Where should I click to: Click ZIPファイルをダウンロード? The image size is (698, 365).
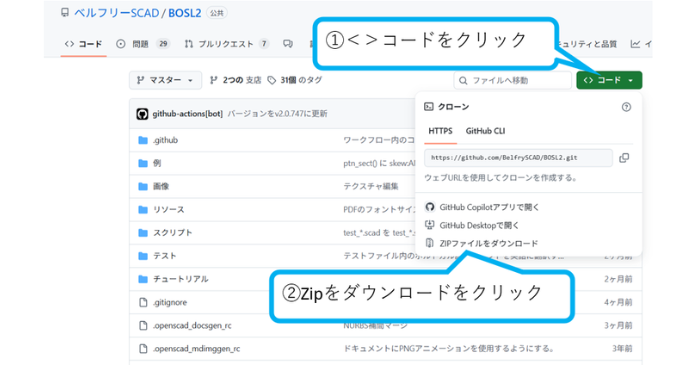489,243
